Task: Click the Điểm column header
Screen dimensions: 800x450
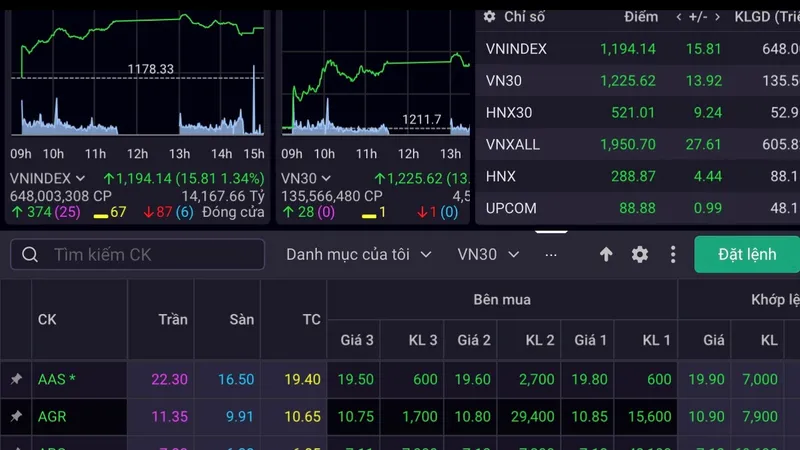Action: pyautogui.click(x=641, y=17)
